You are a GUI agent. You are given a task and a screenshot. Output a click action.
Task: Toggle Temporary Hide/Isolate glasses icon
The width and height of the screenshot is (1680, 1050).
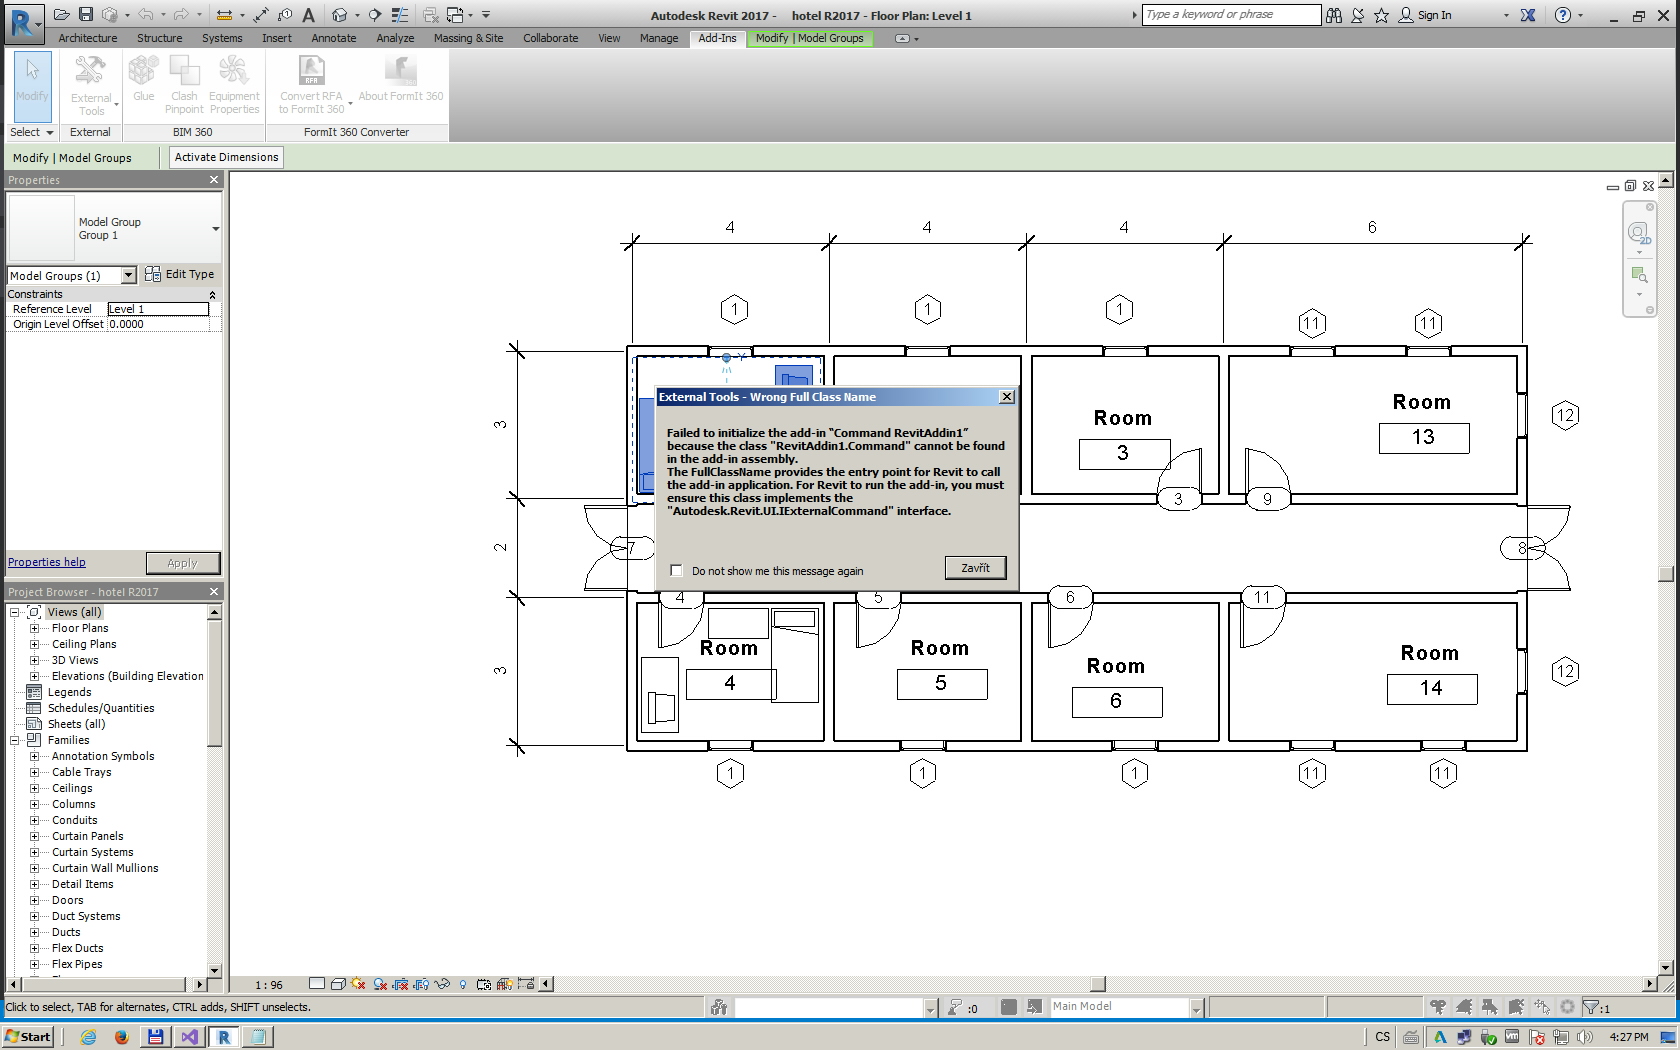click(443, 984)
